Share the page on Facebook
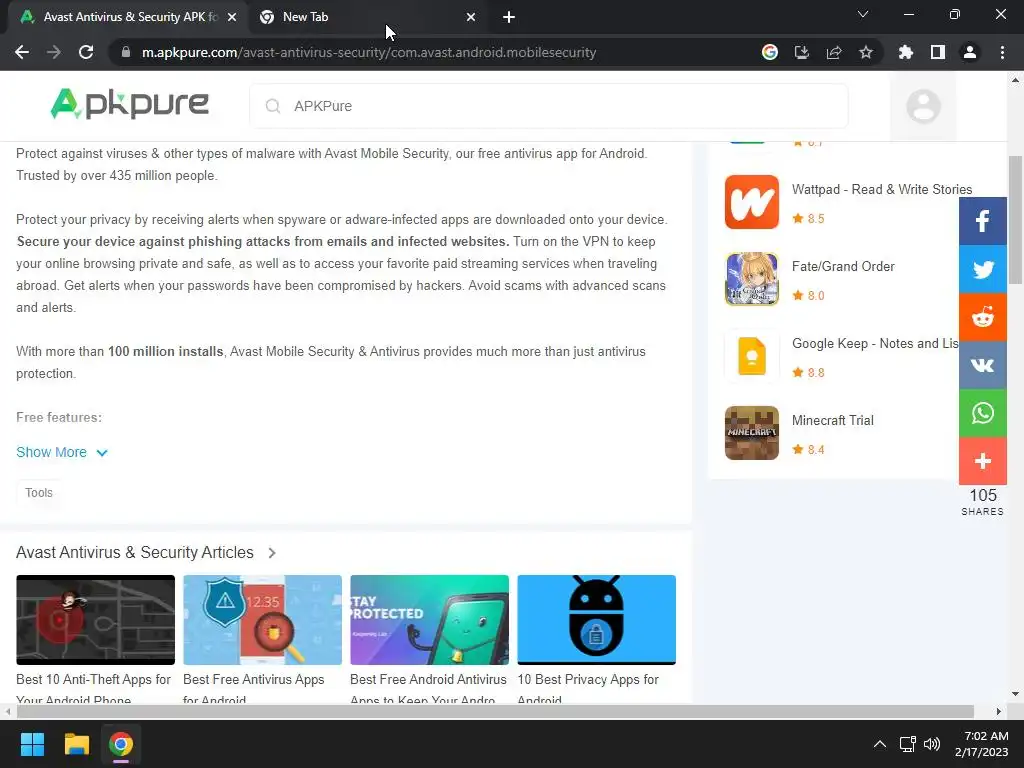The image size is (1024, 768). [982, 221]
